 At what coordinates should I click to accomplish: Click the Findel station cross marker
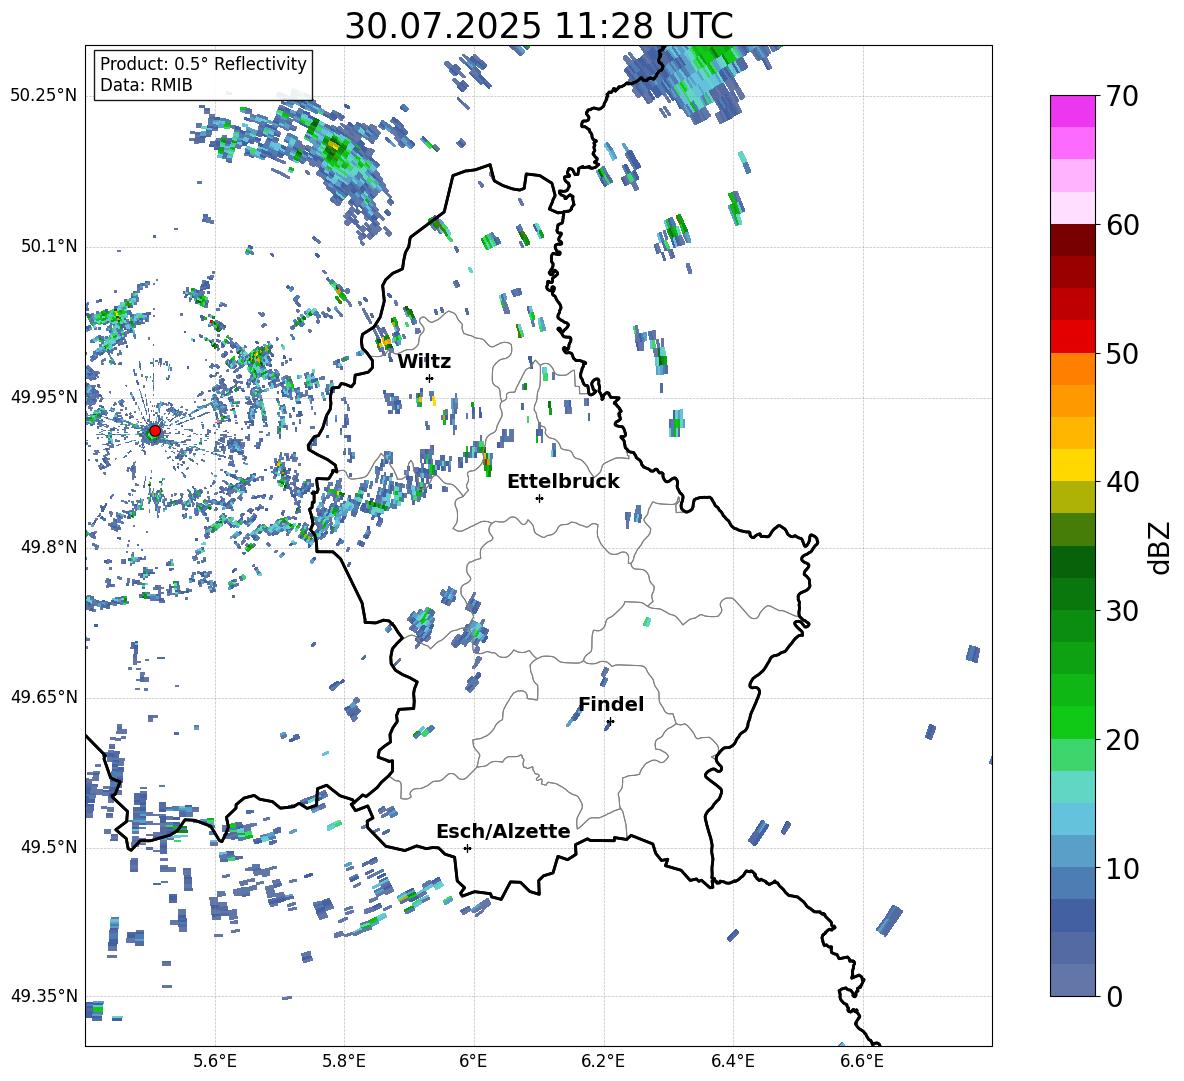[x=610, y=722]
